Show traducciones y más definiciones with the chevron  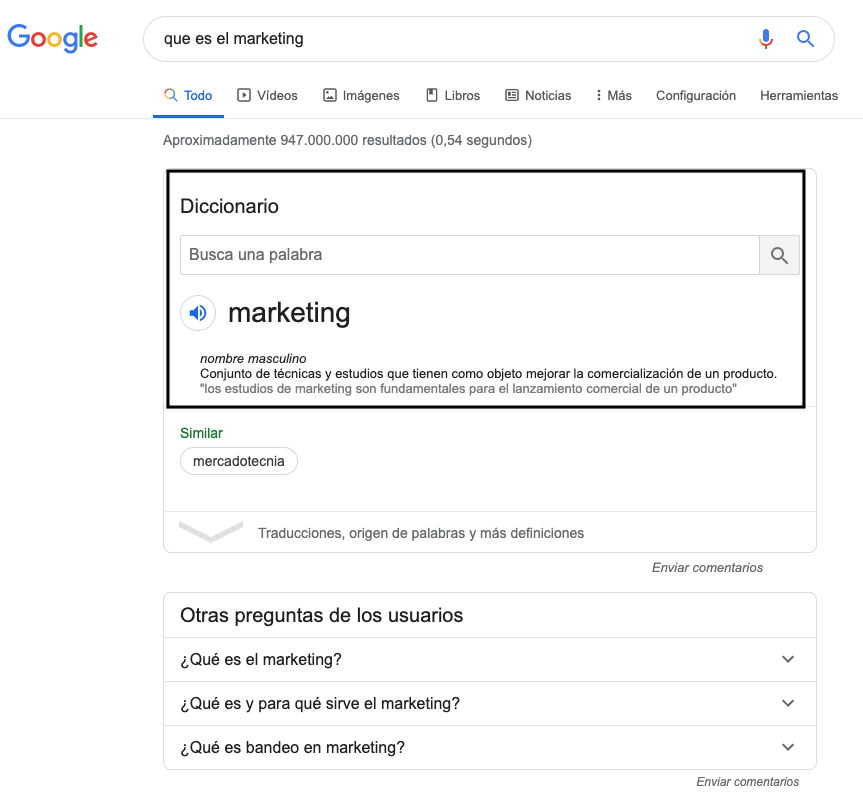point(210,533)
